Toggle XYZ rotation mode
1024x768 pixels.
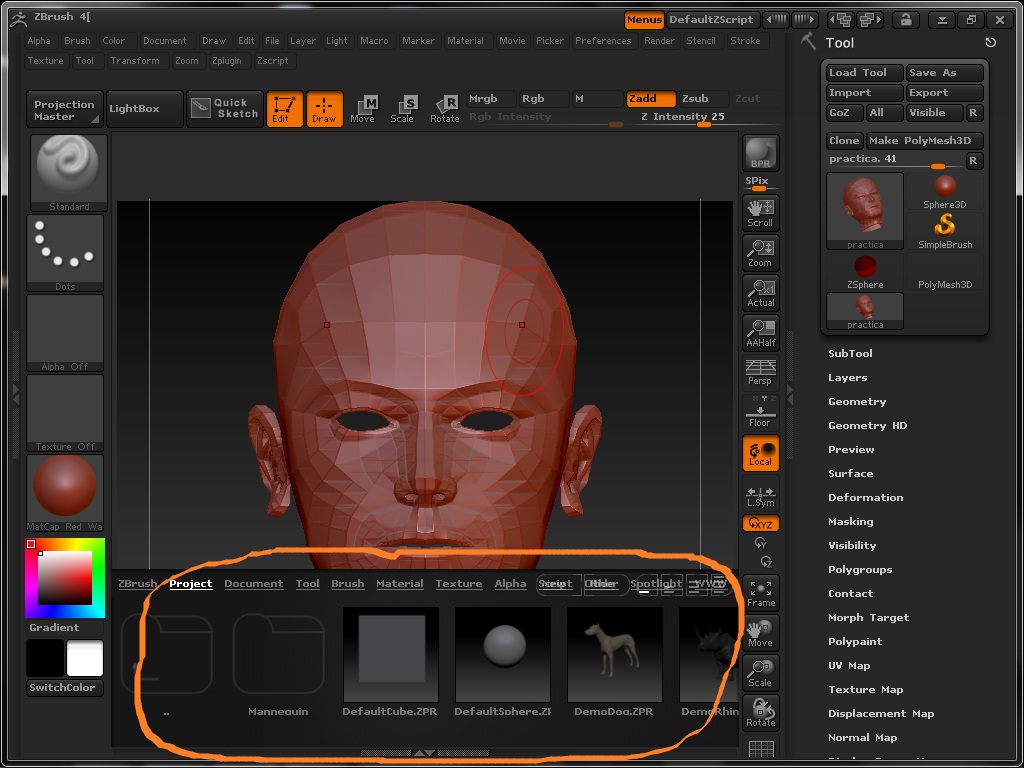click(760, 523)
